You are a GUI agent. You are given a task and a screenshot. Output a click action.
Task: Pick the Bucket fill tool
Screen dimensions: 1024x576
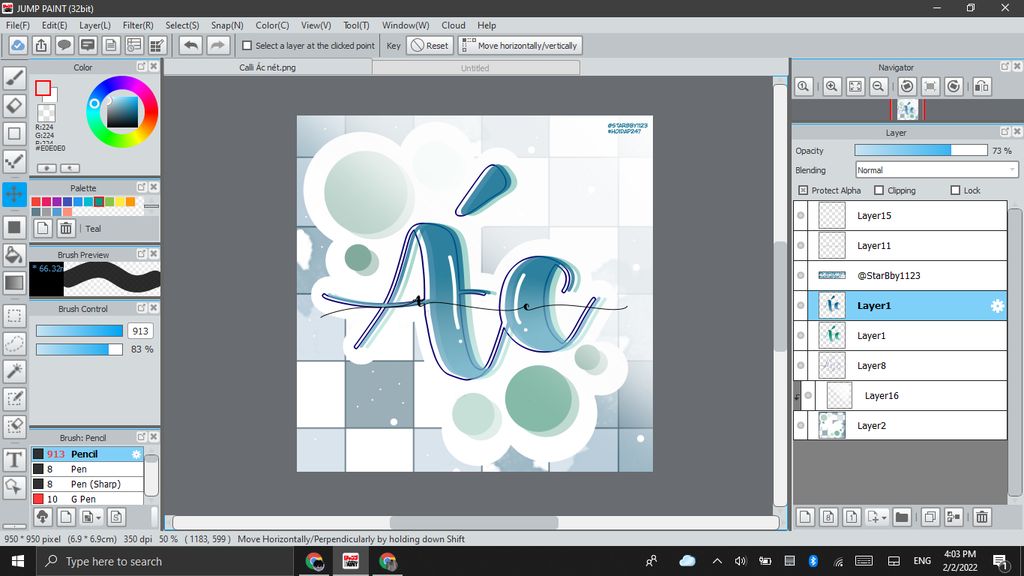[14, 256]
